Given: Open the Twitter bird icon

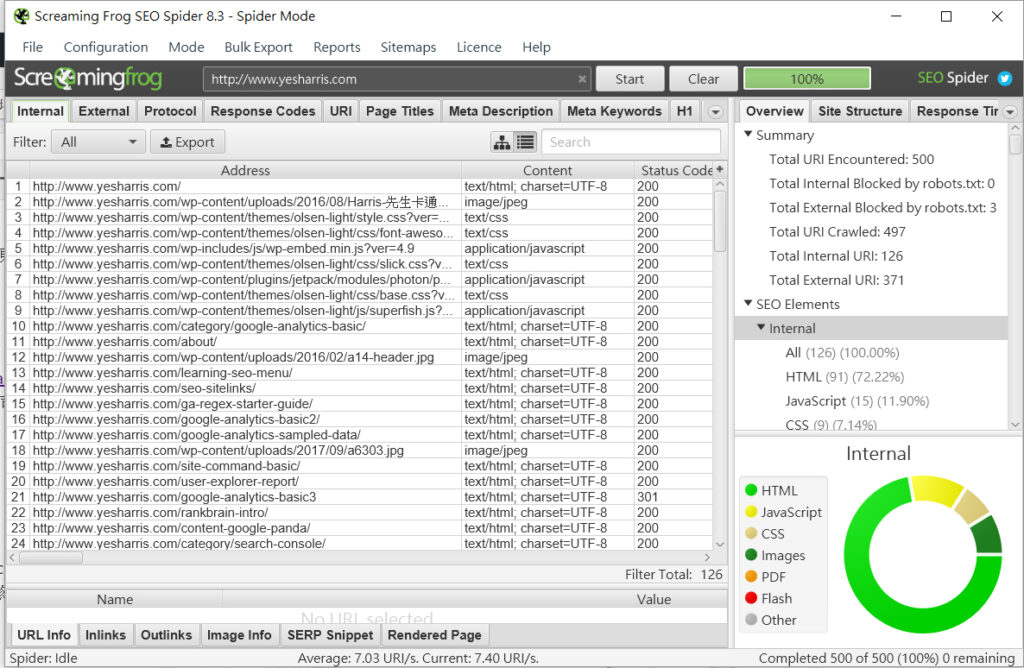Looking at the screenshot, I should (1004, 78).
